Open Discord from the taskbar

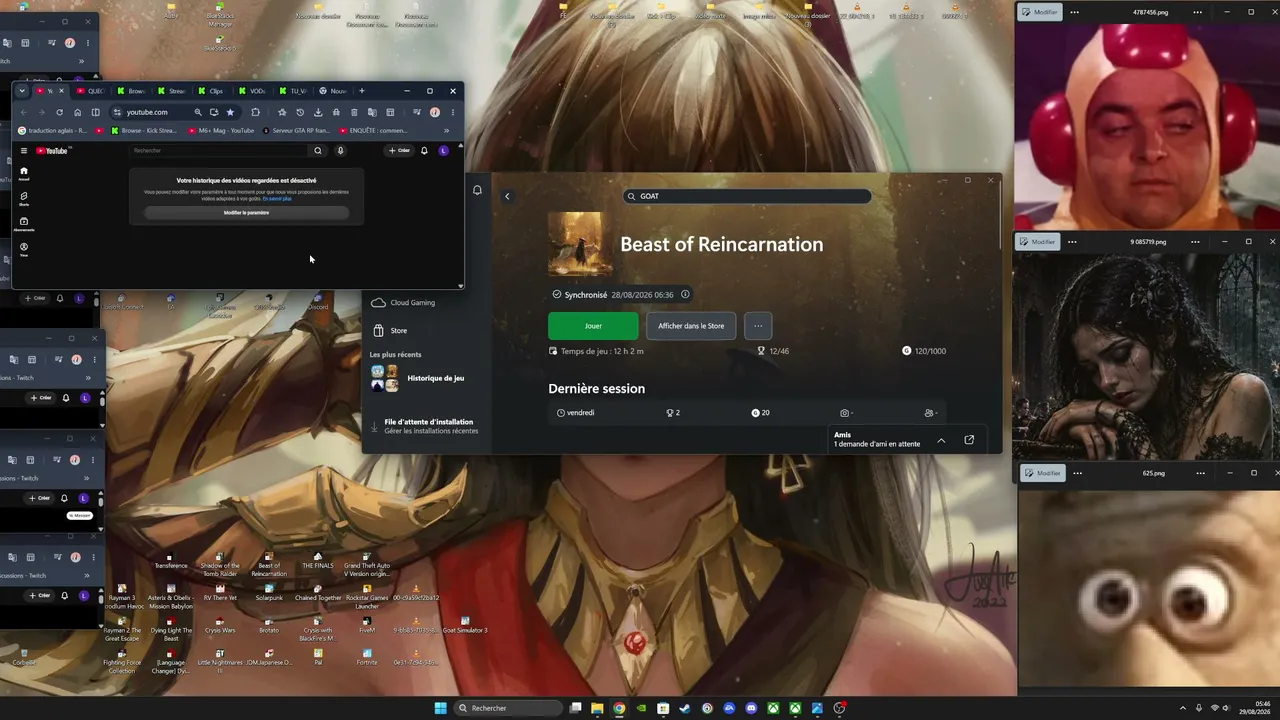click(x=751, y=708)
